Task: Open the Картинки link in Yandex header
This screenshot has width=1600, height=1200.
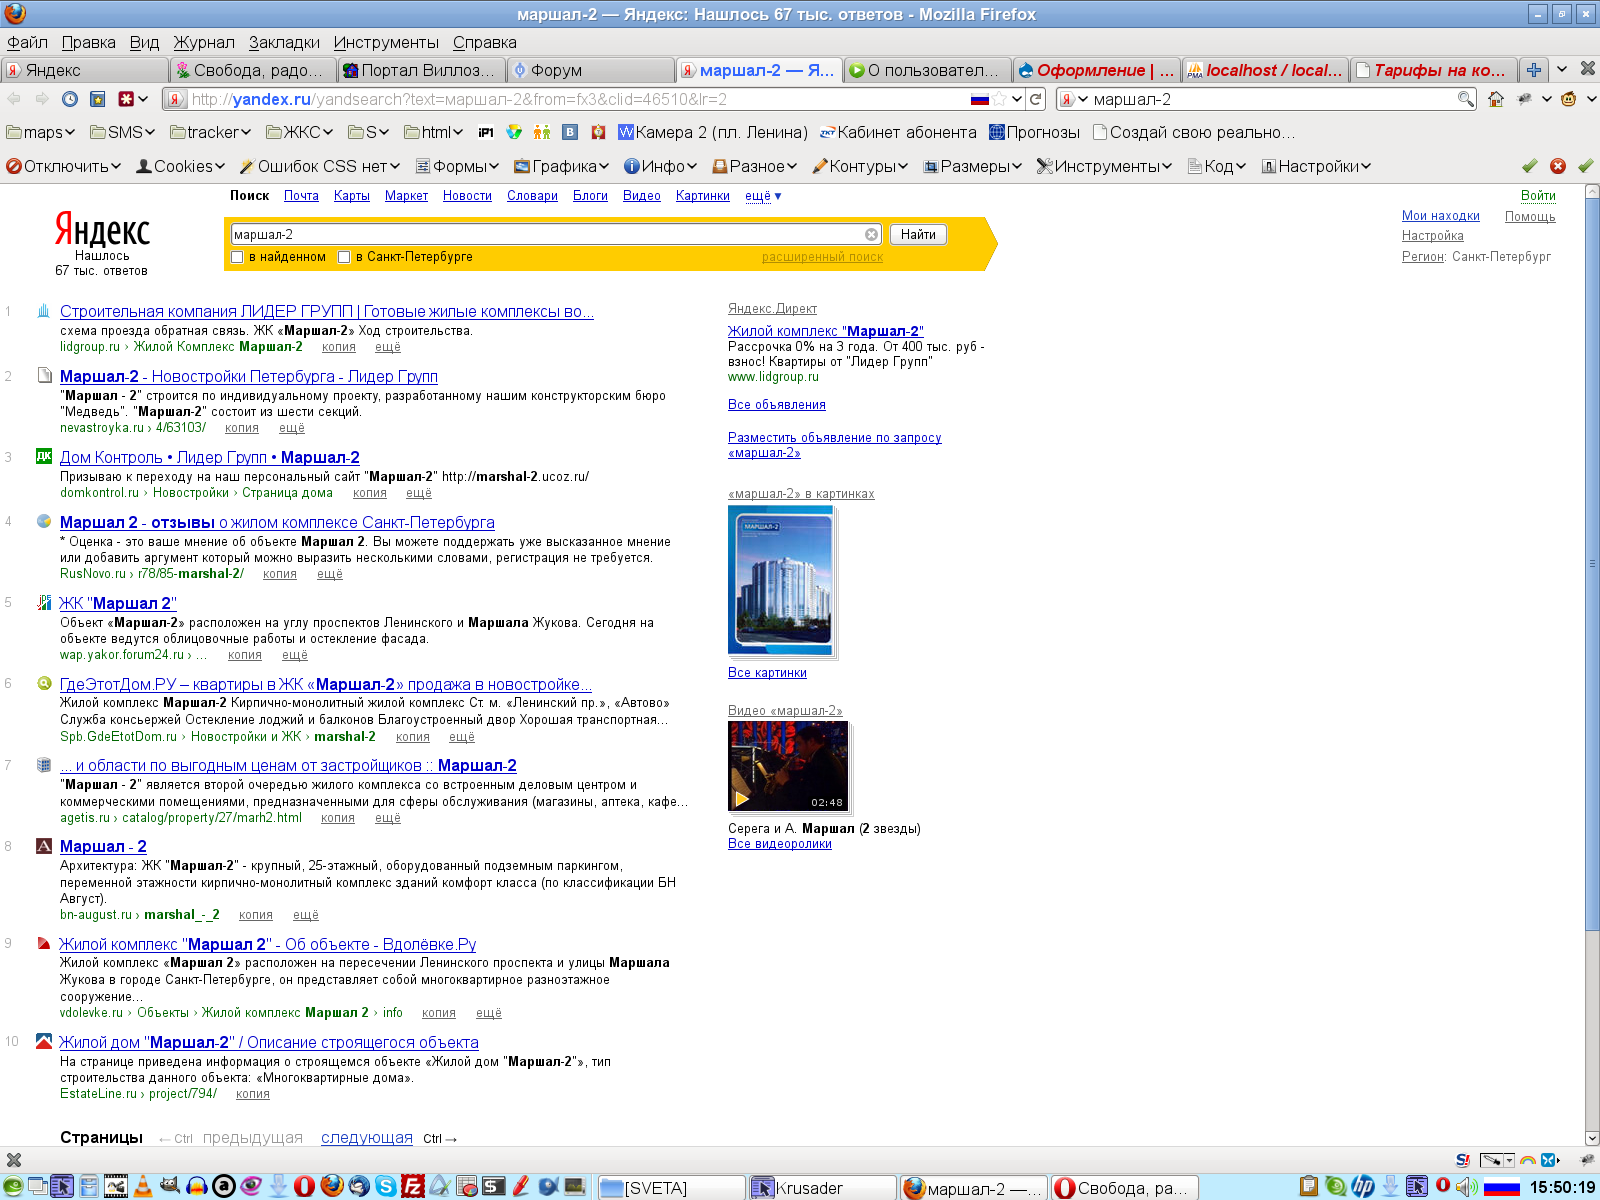Action: 702,196
